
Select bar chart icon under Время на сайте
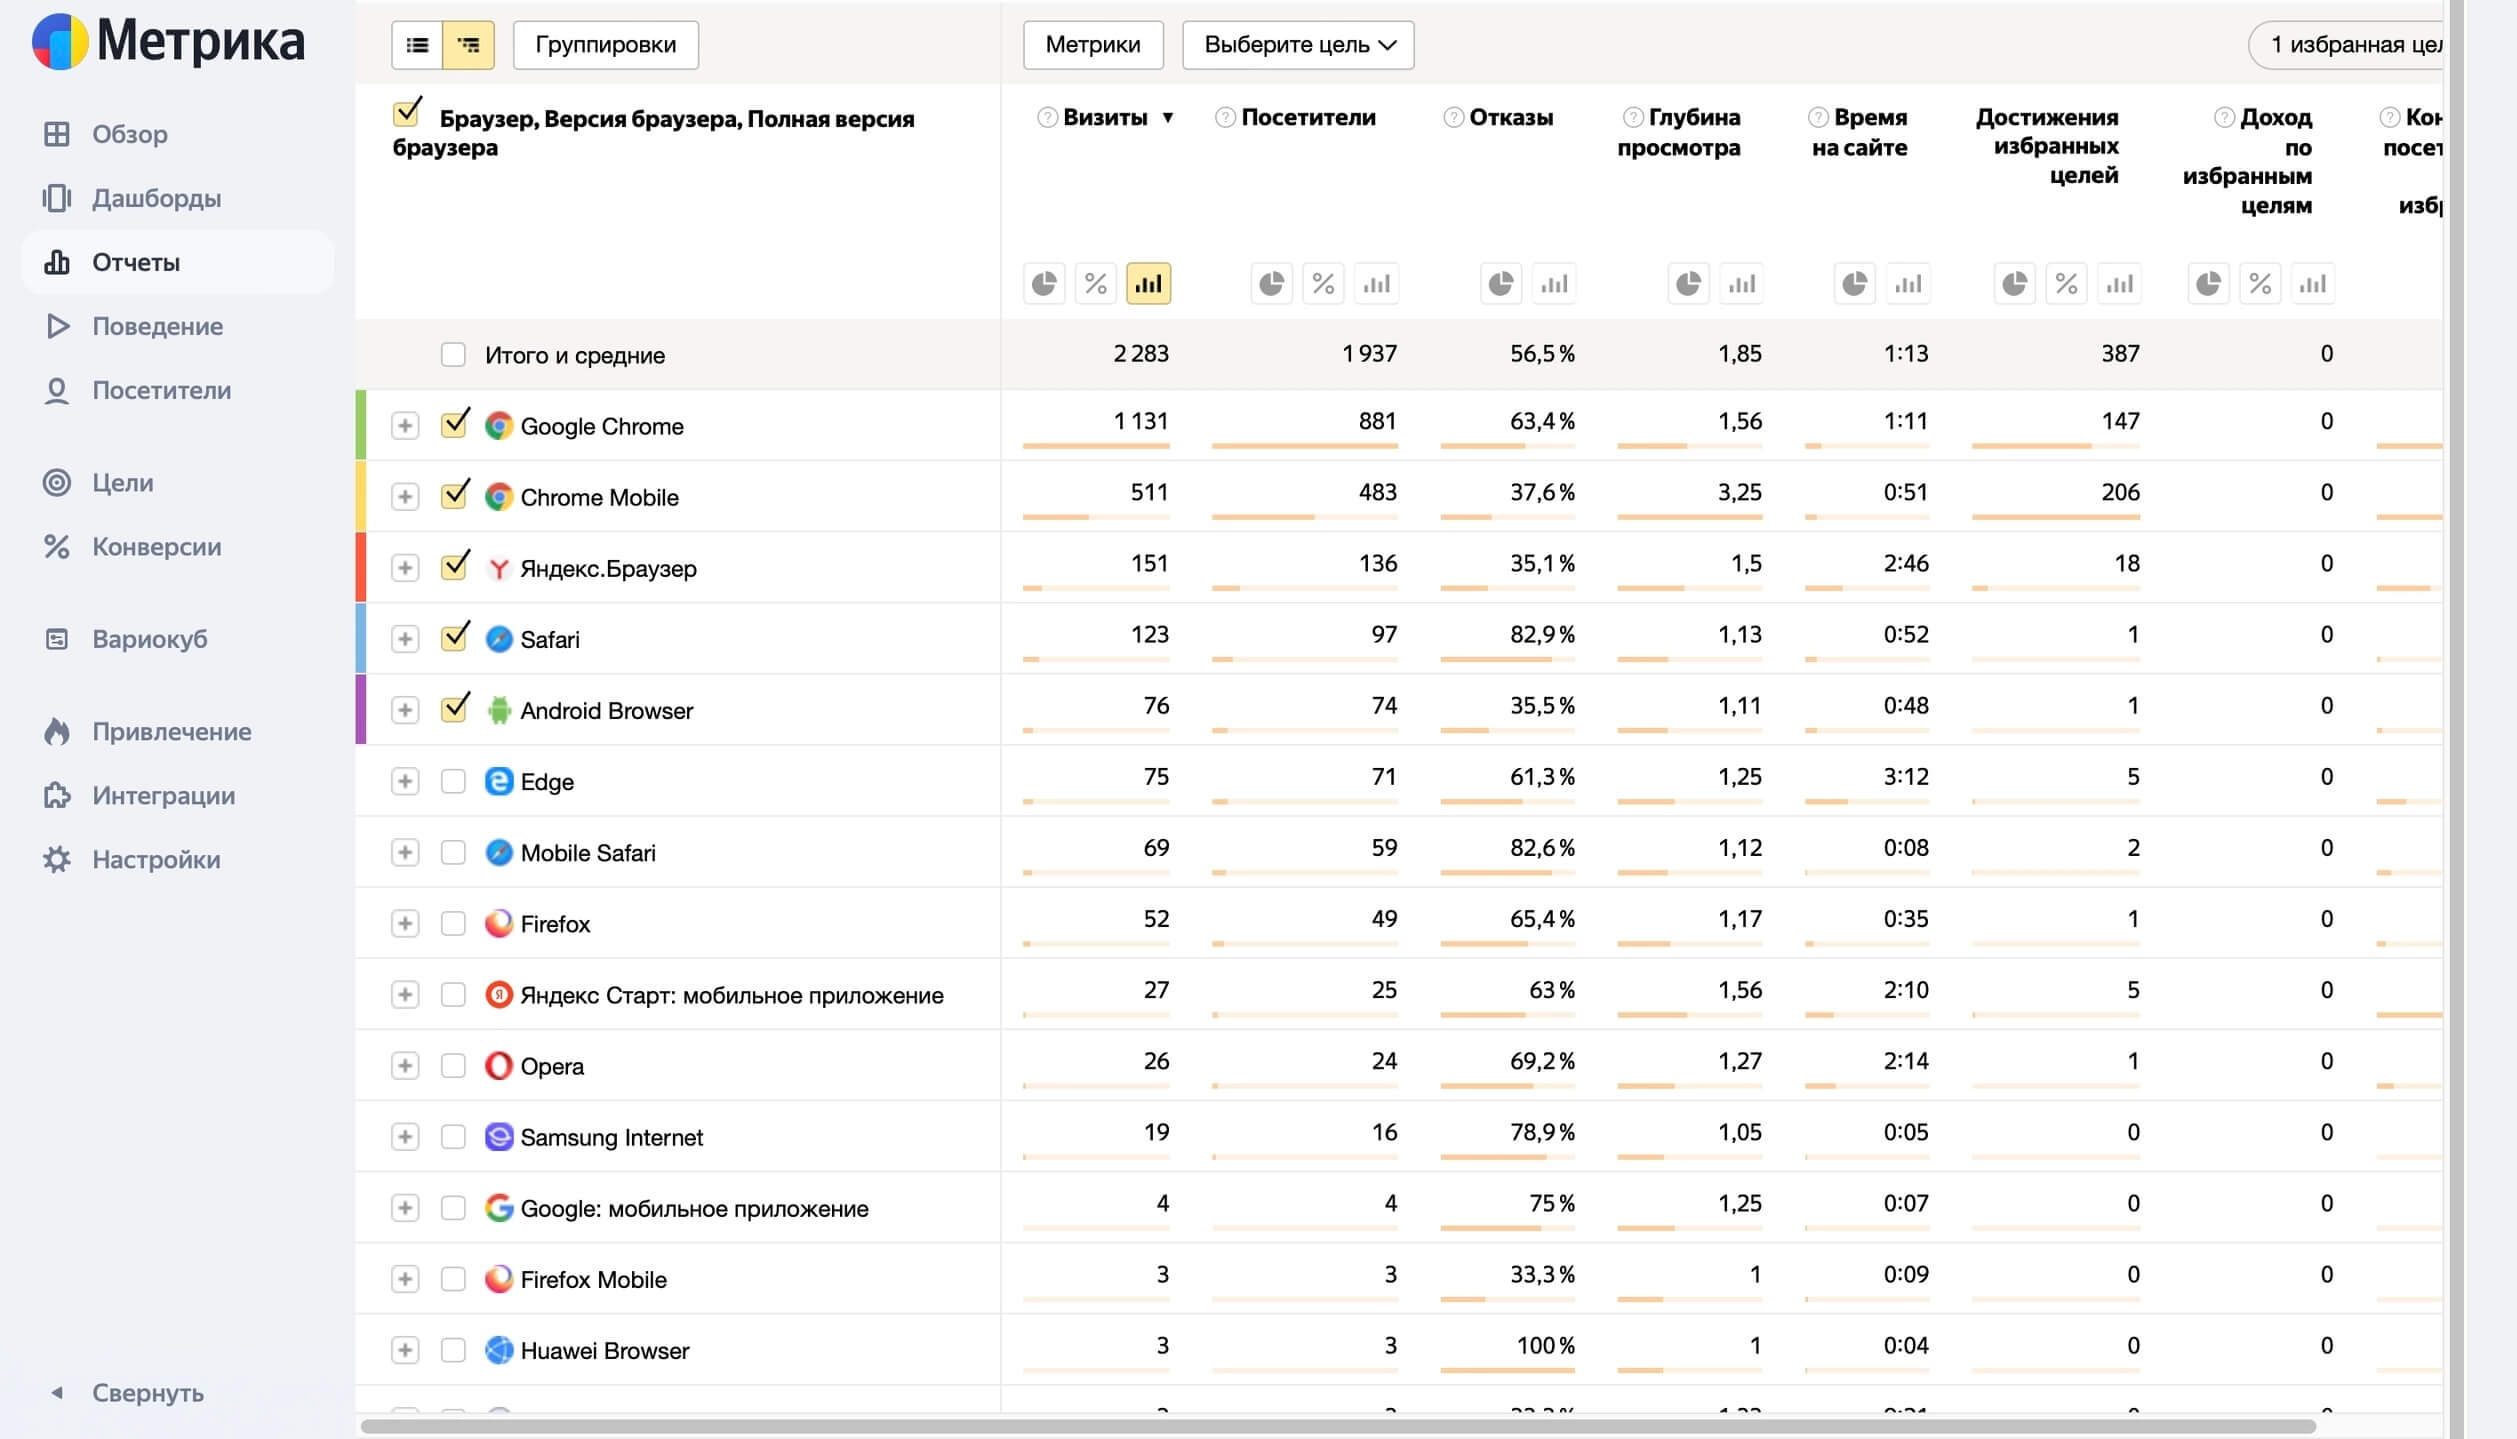point(1908,284)
